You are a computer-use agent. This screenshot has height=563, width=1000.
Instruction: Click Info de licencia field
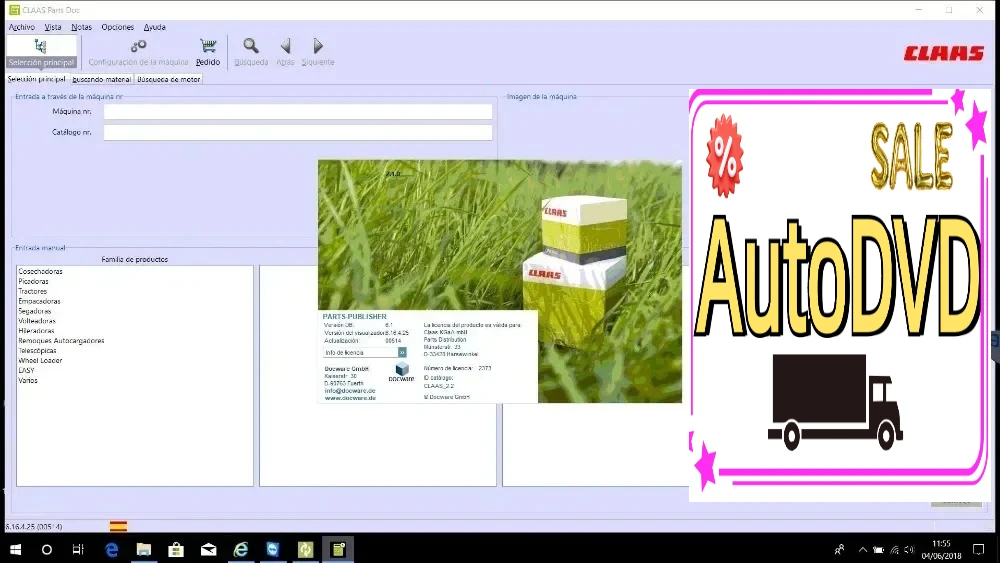tap(360, 353)
